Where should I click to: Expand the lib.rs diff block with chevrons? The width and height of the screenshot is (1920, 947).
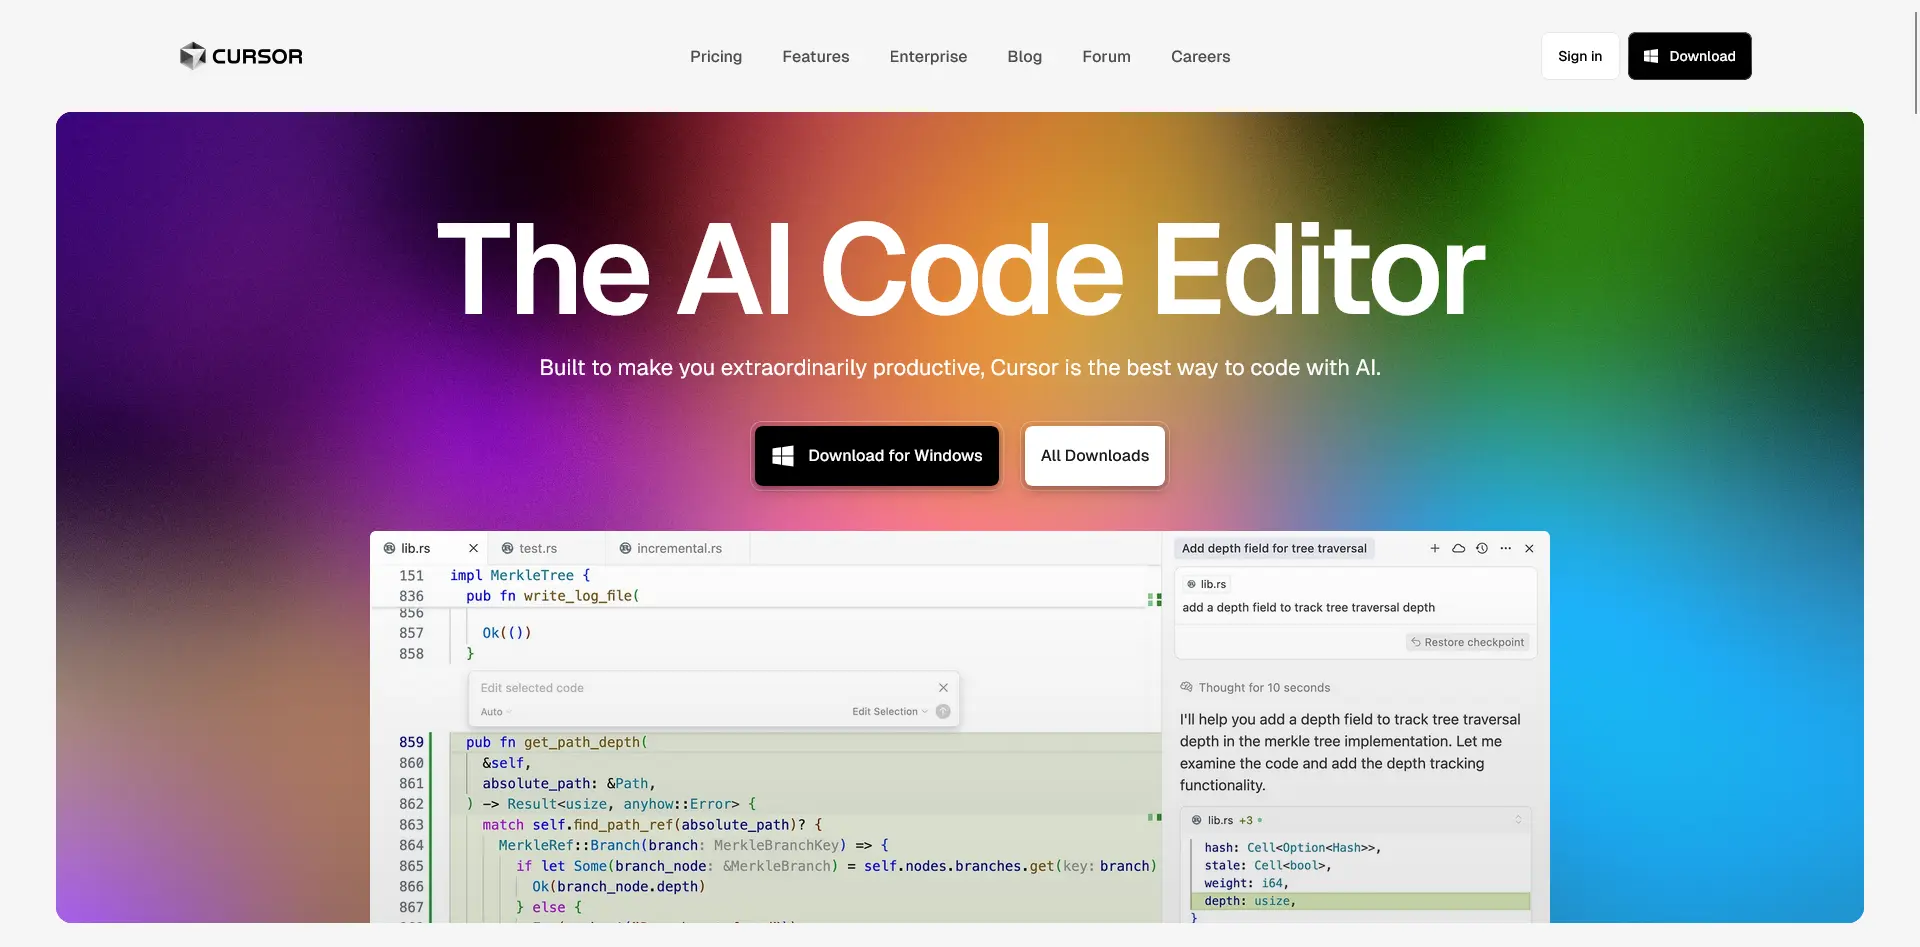(x=1518, y=820)
